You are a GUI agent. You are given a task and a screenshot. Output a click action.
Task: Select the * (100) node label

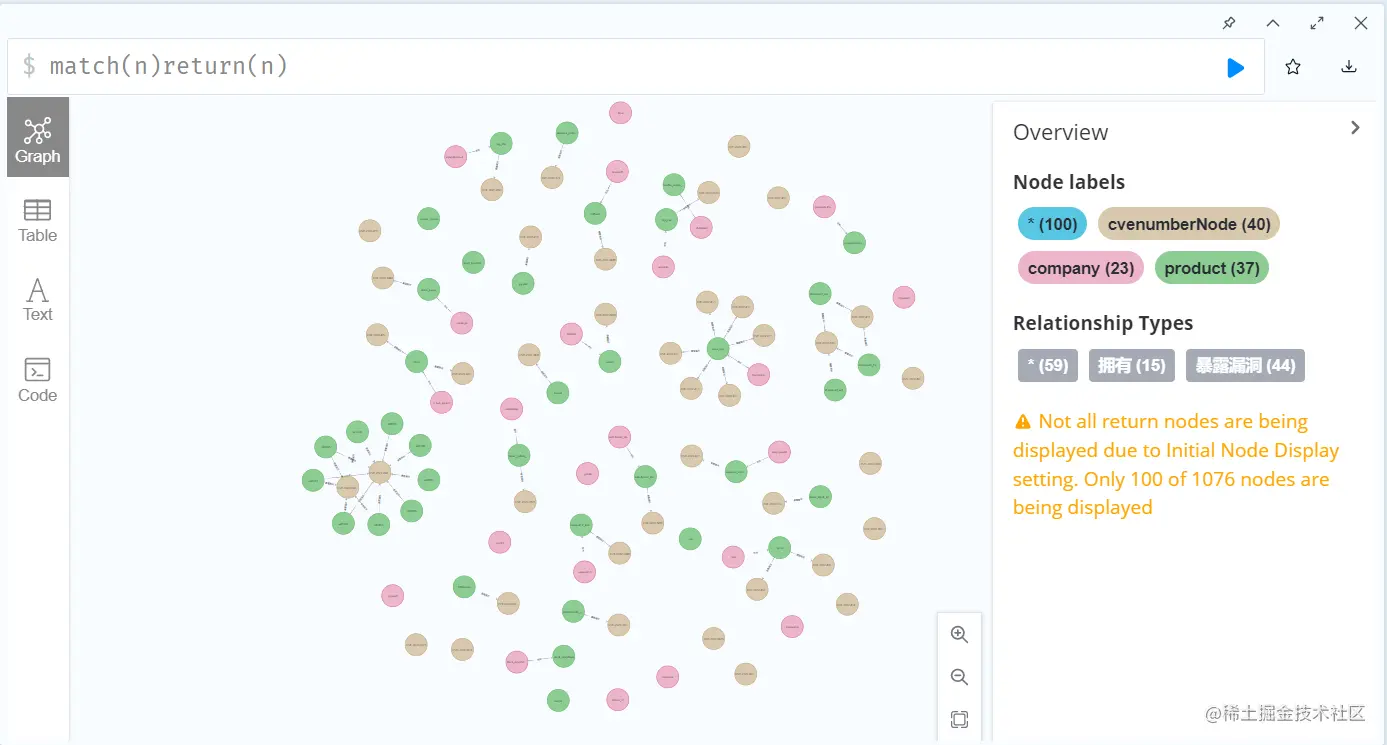coord(1052,224)
